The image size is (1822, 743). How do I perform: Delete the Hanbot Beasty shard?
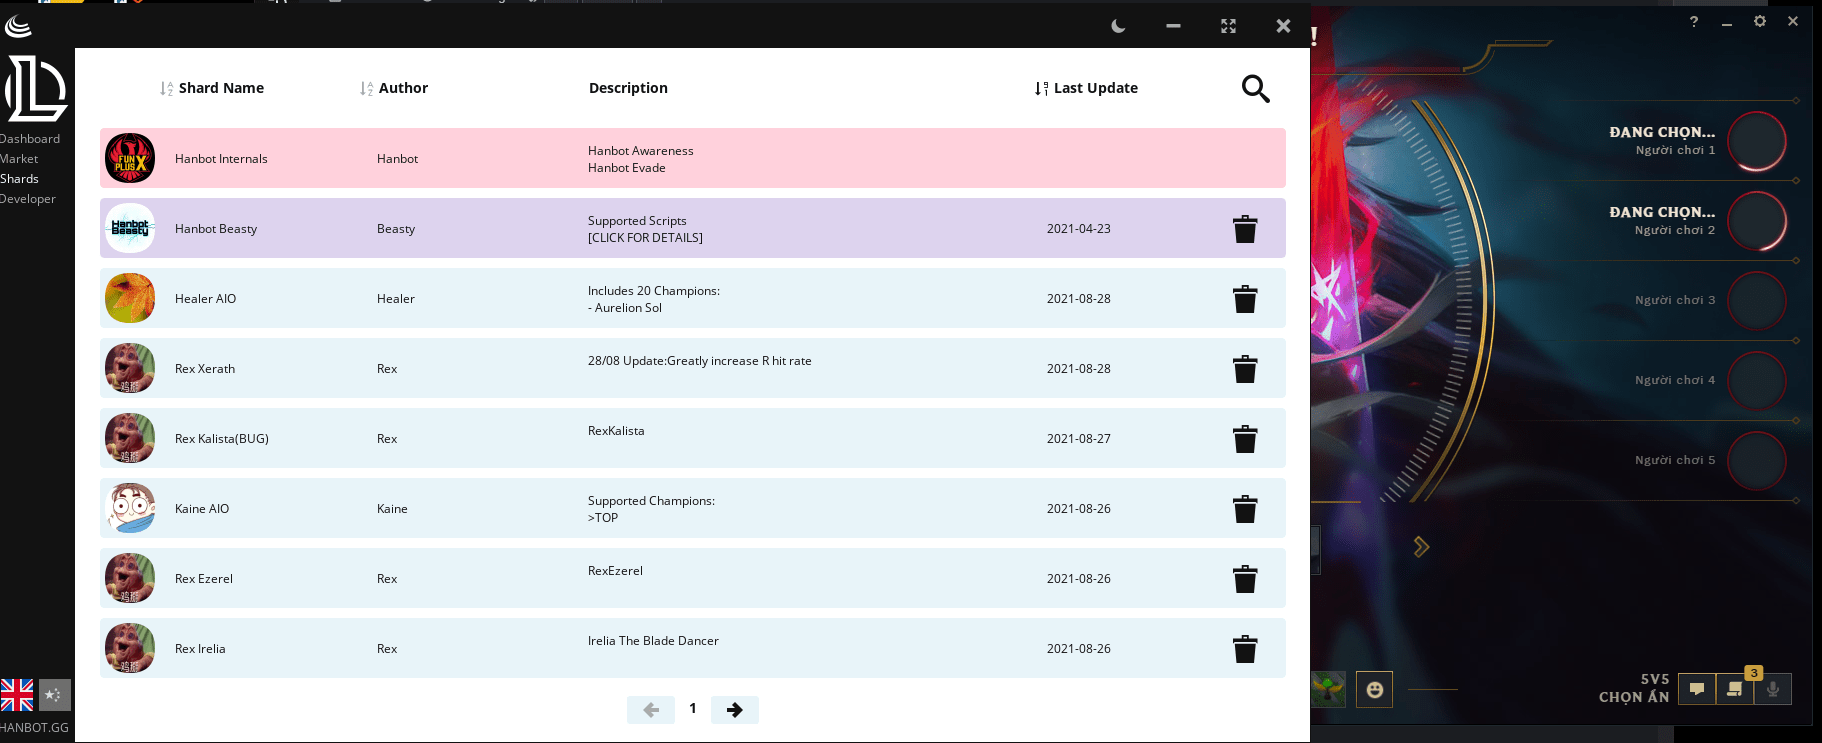pyautogui.click(x=1245, y=229)
